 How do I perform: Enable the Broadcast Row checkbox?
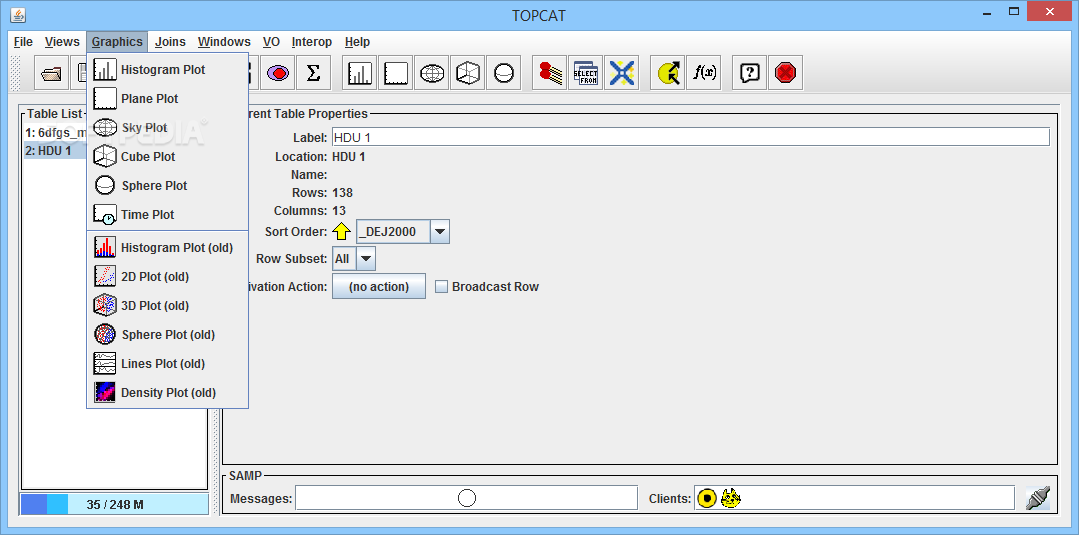coord(441,286)
